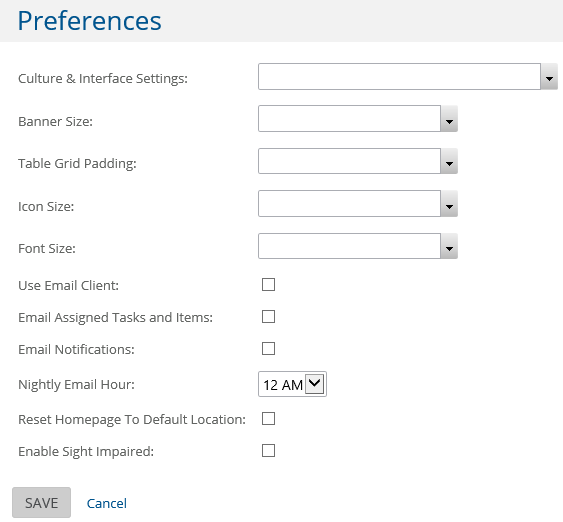Screen dimensions: 563x522
Task: Click the Cancel link
Action: [x=107, y=503]
